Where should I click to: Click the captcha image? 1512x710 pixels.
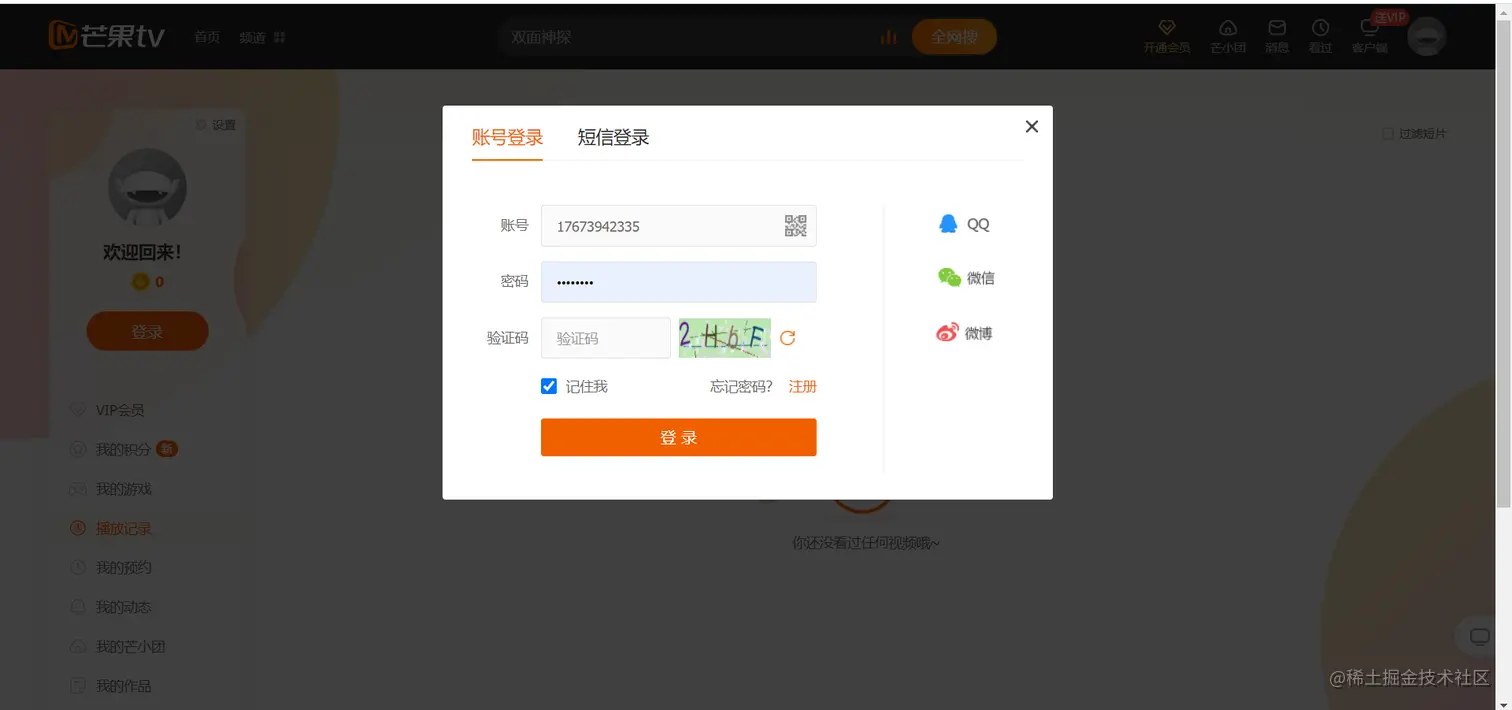(x=725, y=338)
